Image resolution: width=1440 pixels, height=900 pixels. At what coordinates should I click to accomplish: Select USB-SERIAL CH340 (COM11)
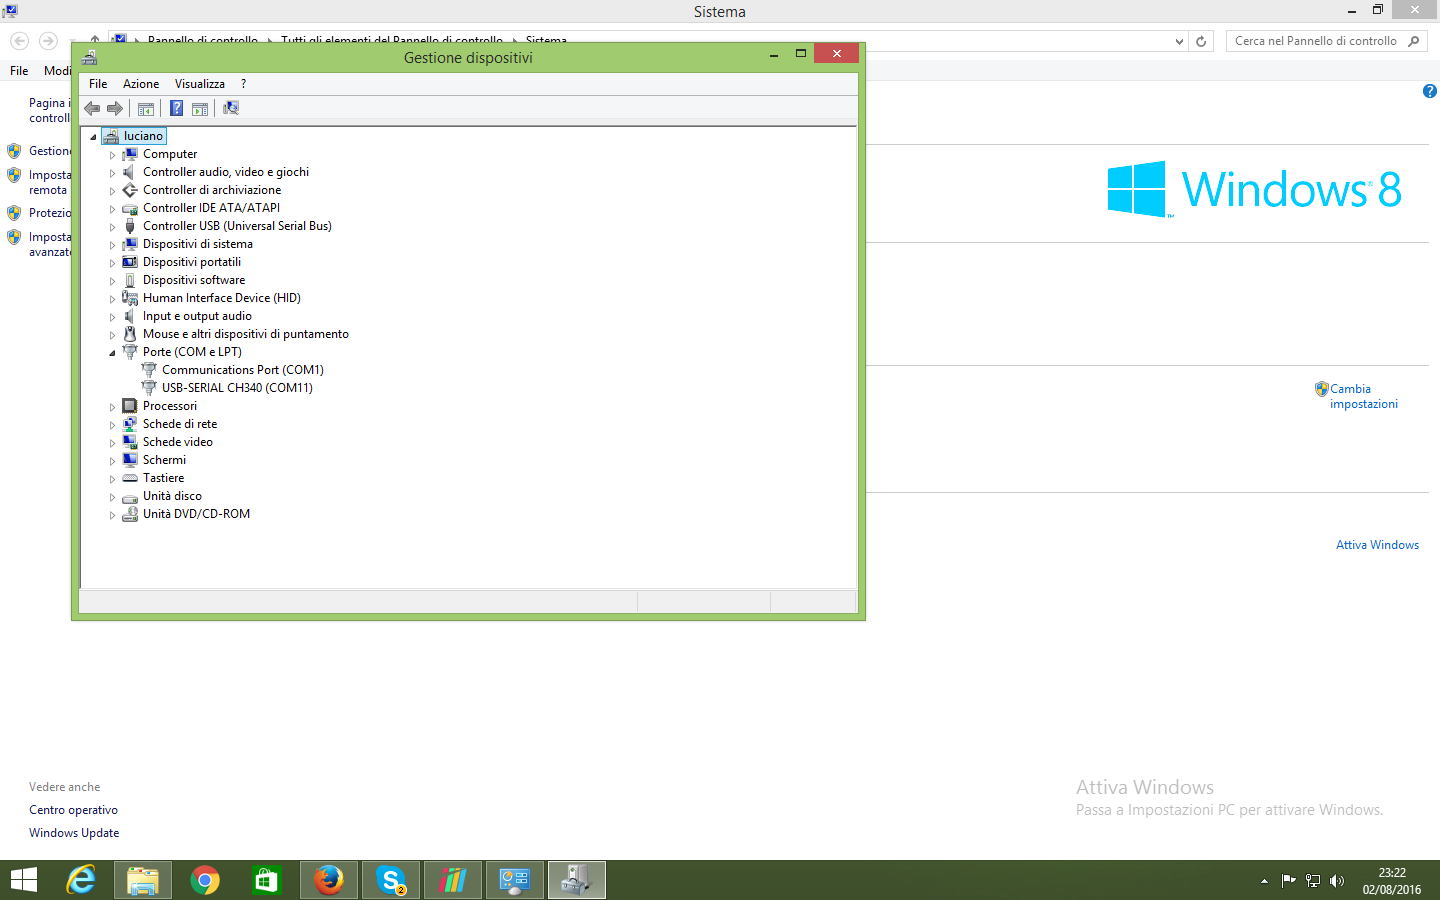237,388
